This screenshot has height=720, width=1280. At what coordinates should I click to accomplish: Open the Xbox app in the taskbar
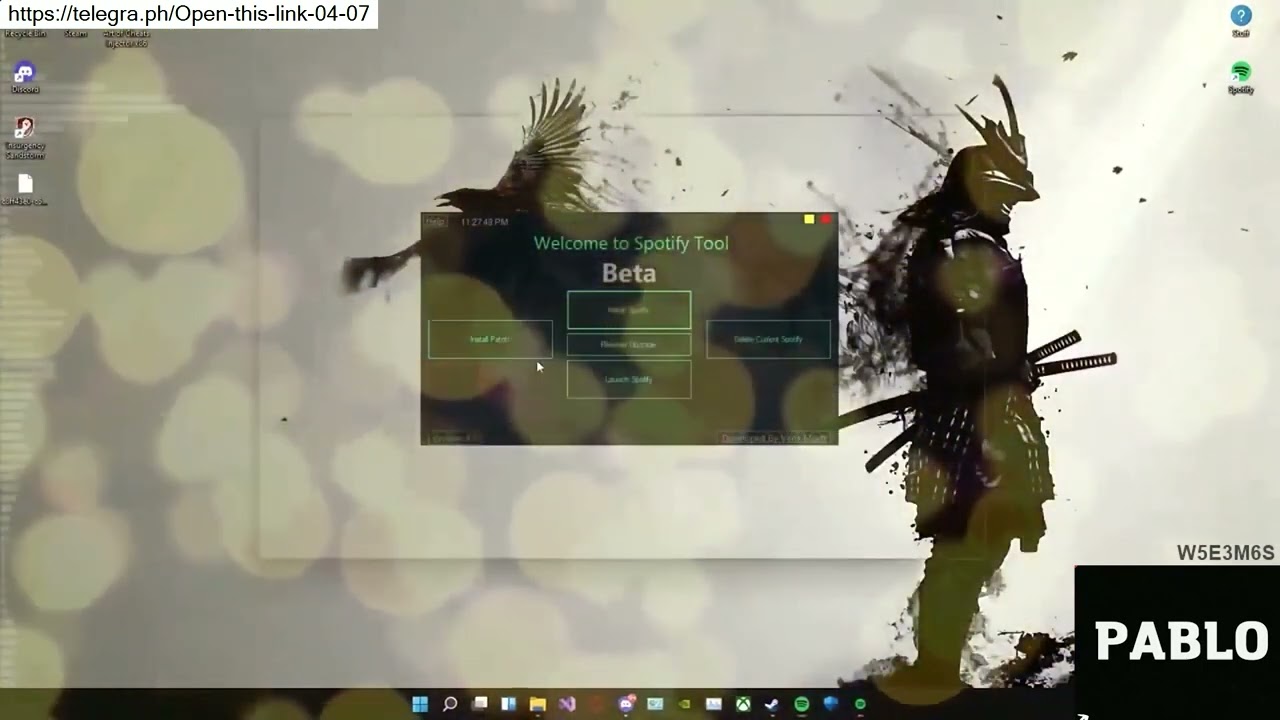point(743,704)
